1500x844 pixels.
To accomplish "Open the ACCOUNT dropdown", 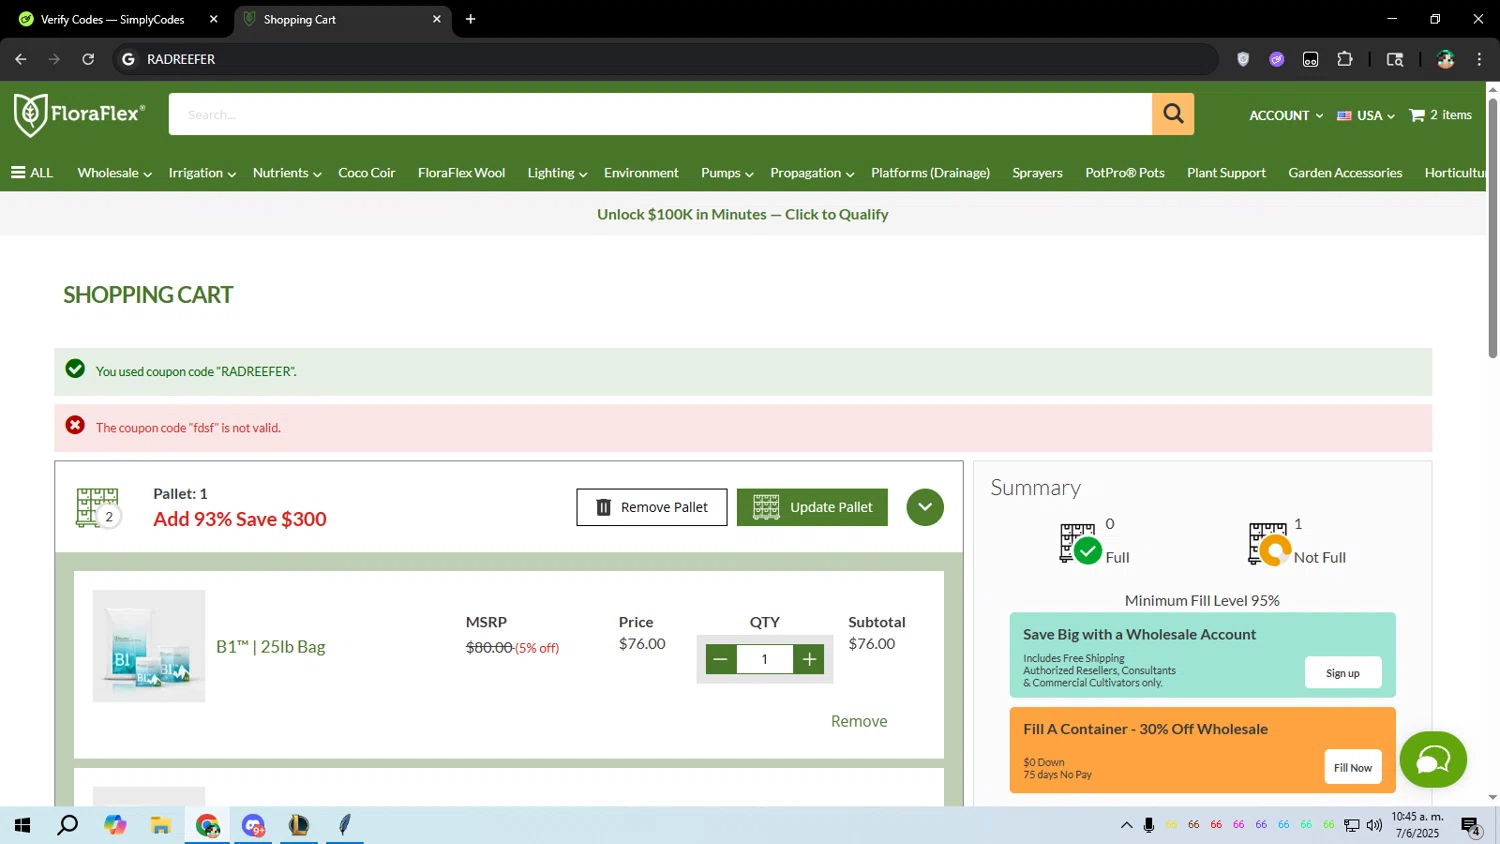I will point(1286,115).
